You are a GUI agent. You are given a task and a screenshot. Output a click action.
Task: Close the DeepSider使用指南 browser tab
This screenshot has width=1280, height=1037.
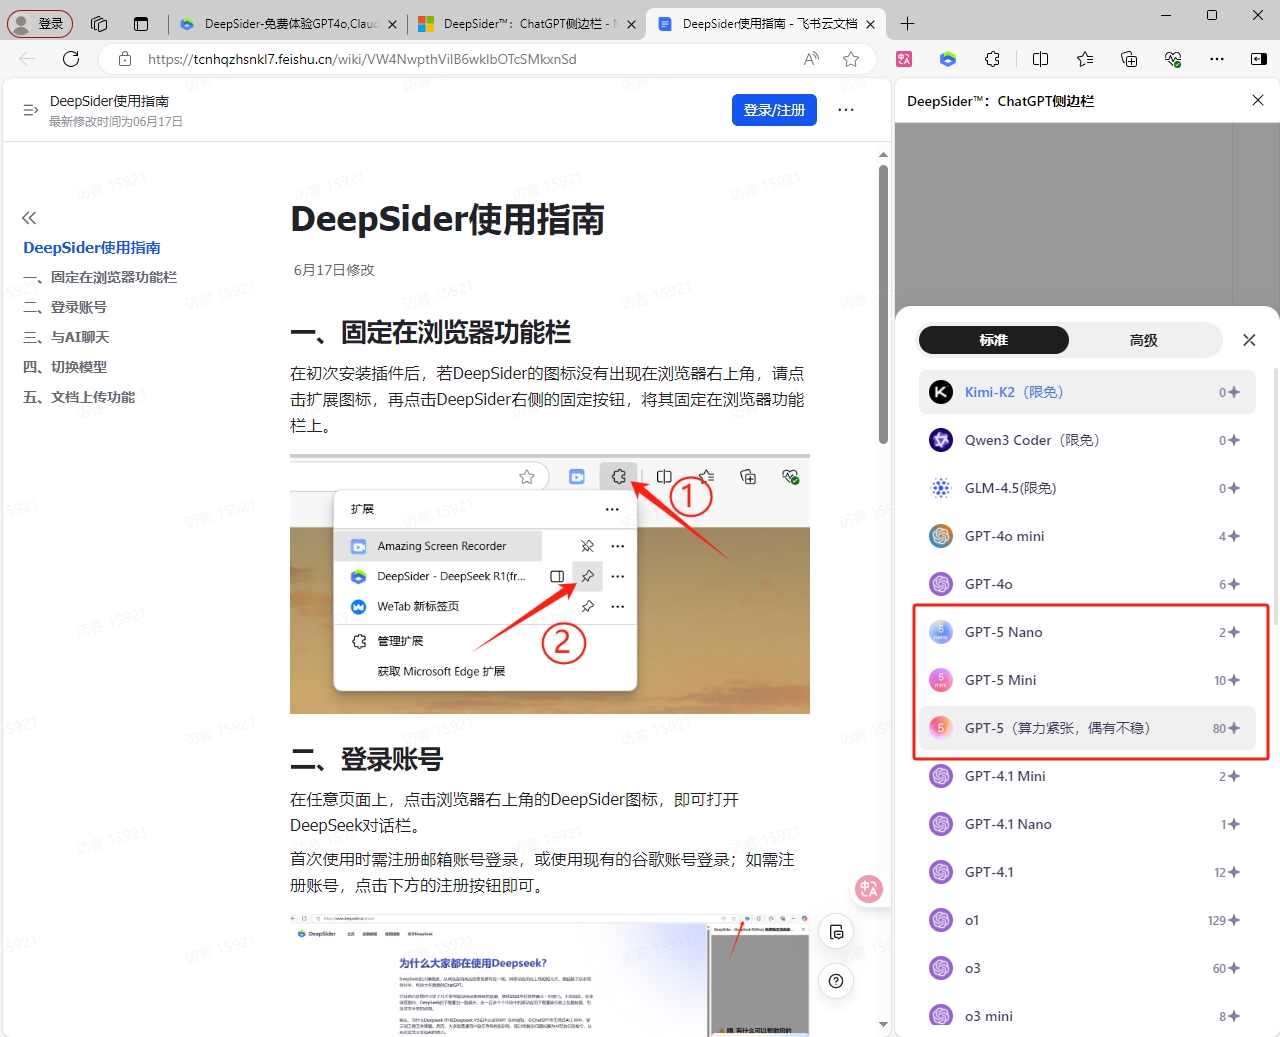(x=871, y=24)
